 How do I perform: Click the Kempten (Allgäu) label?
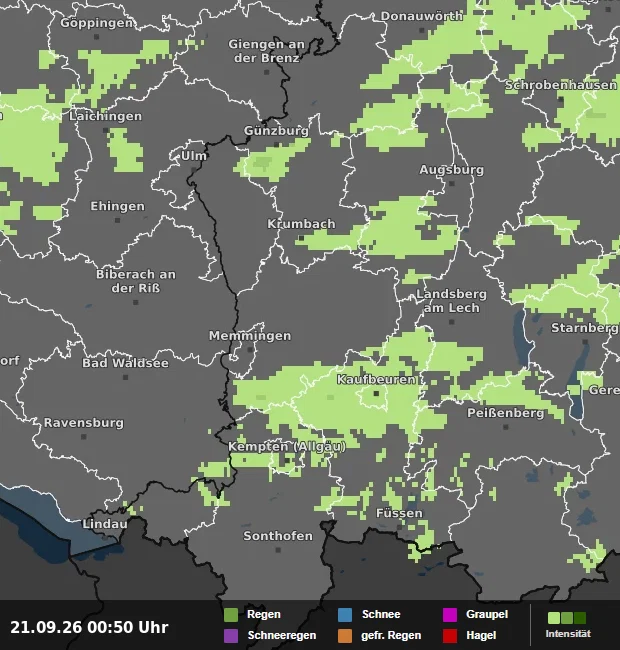point(287,447)
